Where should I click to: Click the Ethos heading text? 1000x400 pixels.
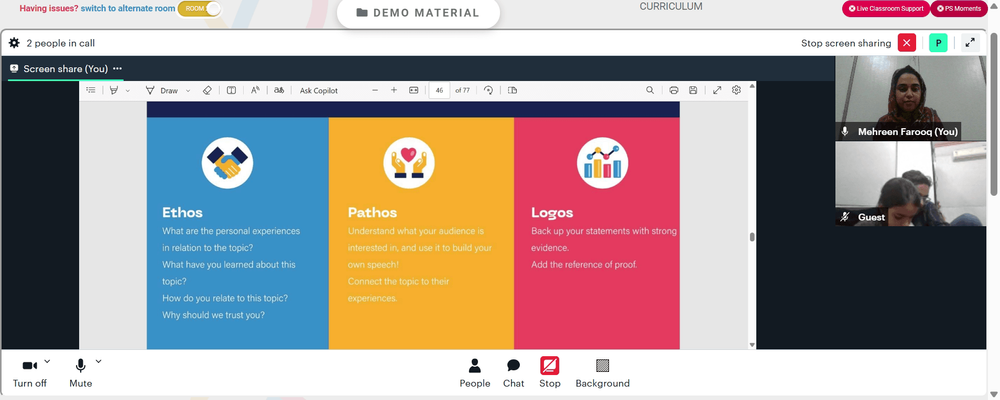(182, 212)
